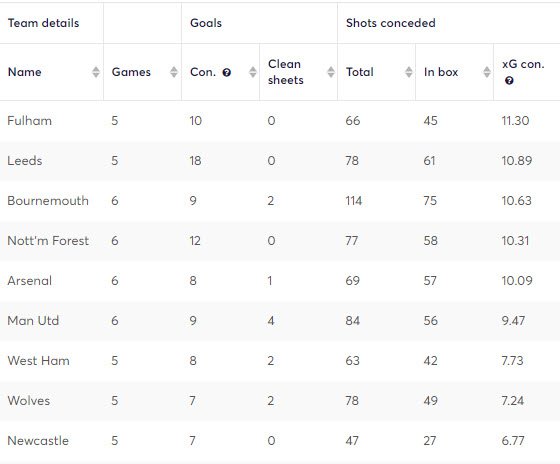Open help icon under xG con.
This screenshot has height=464, width=560.
point(509,81)
